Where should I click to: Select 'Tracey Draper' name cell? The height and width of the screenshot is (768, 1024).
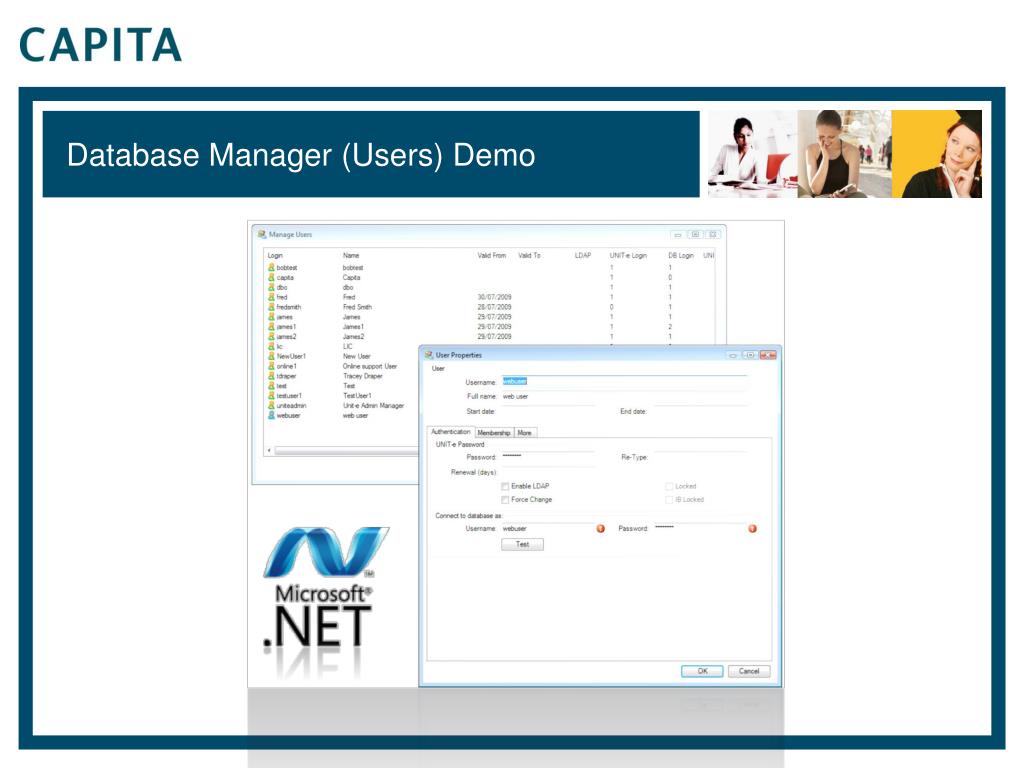click(x=362, y=376)
